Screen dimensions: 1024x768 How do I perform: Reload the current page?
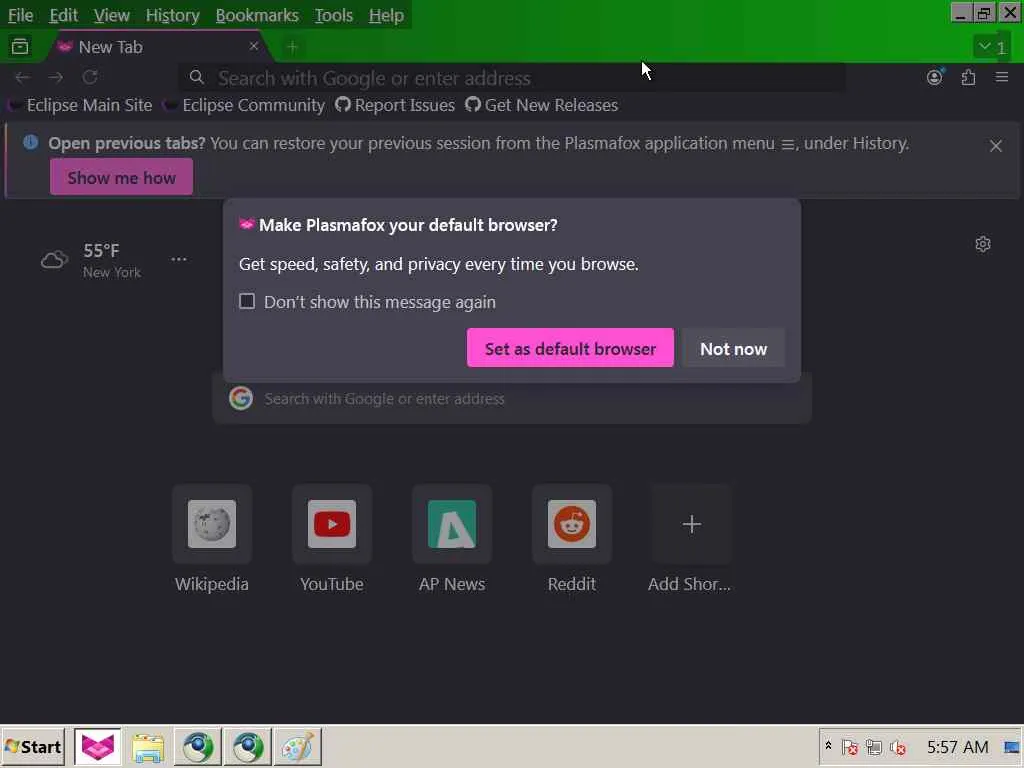(90, 78)
